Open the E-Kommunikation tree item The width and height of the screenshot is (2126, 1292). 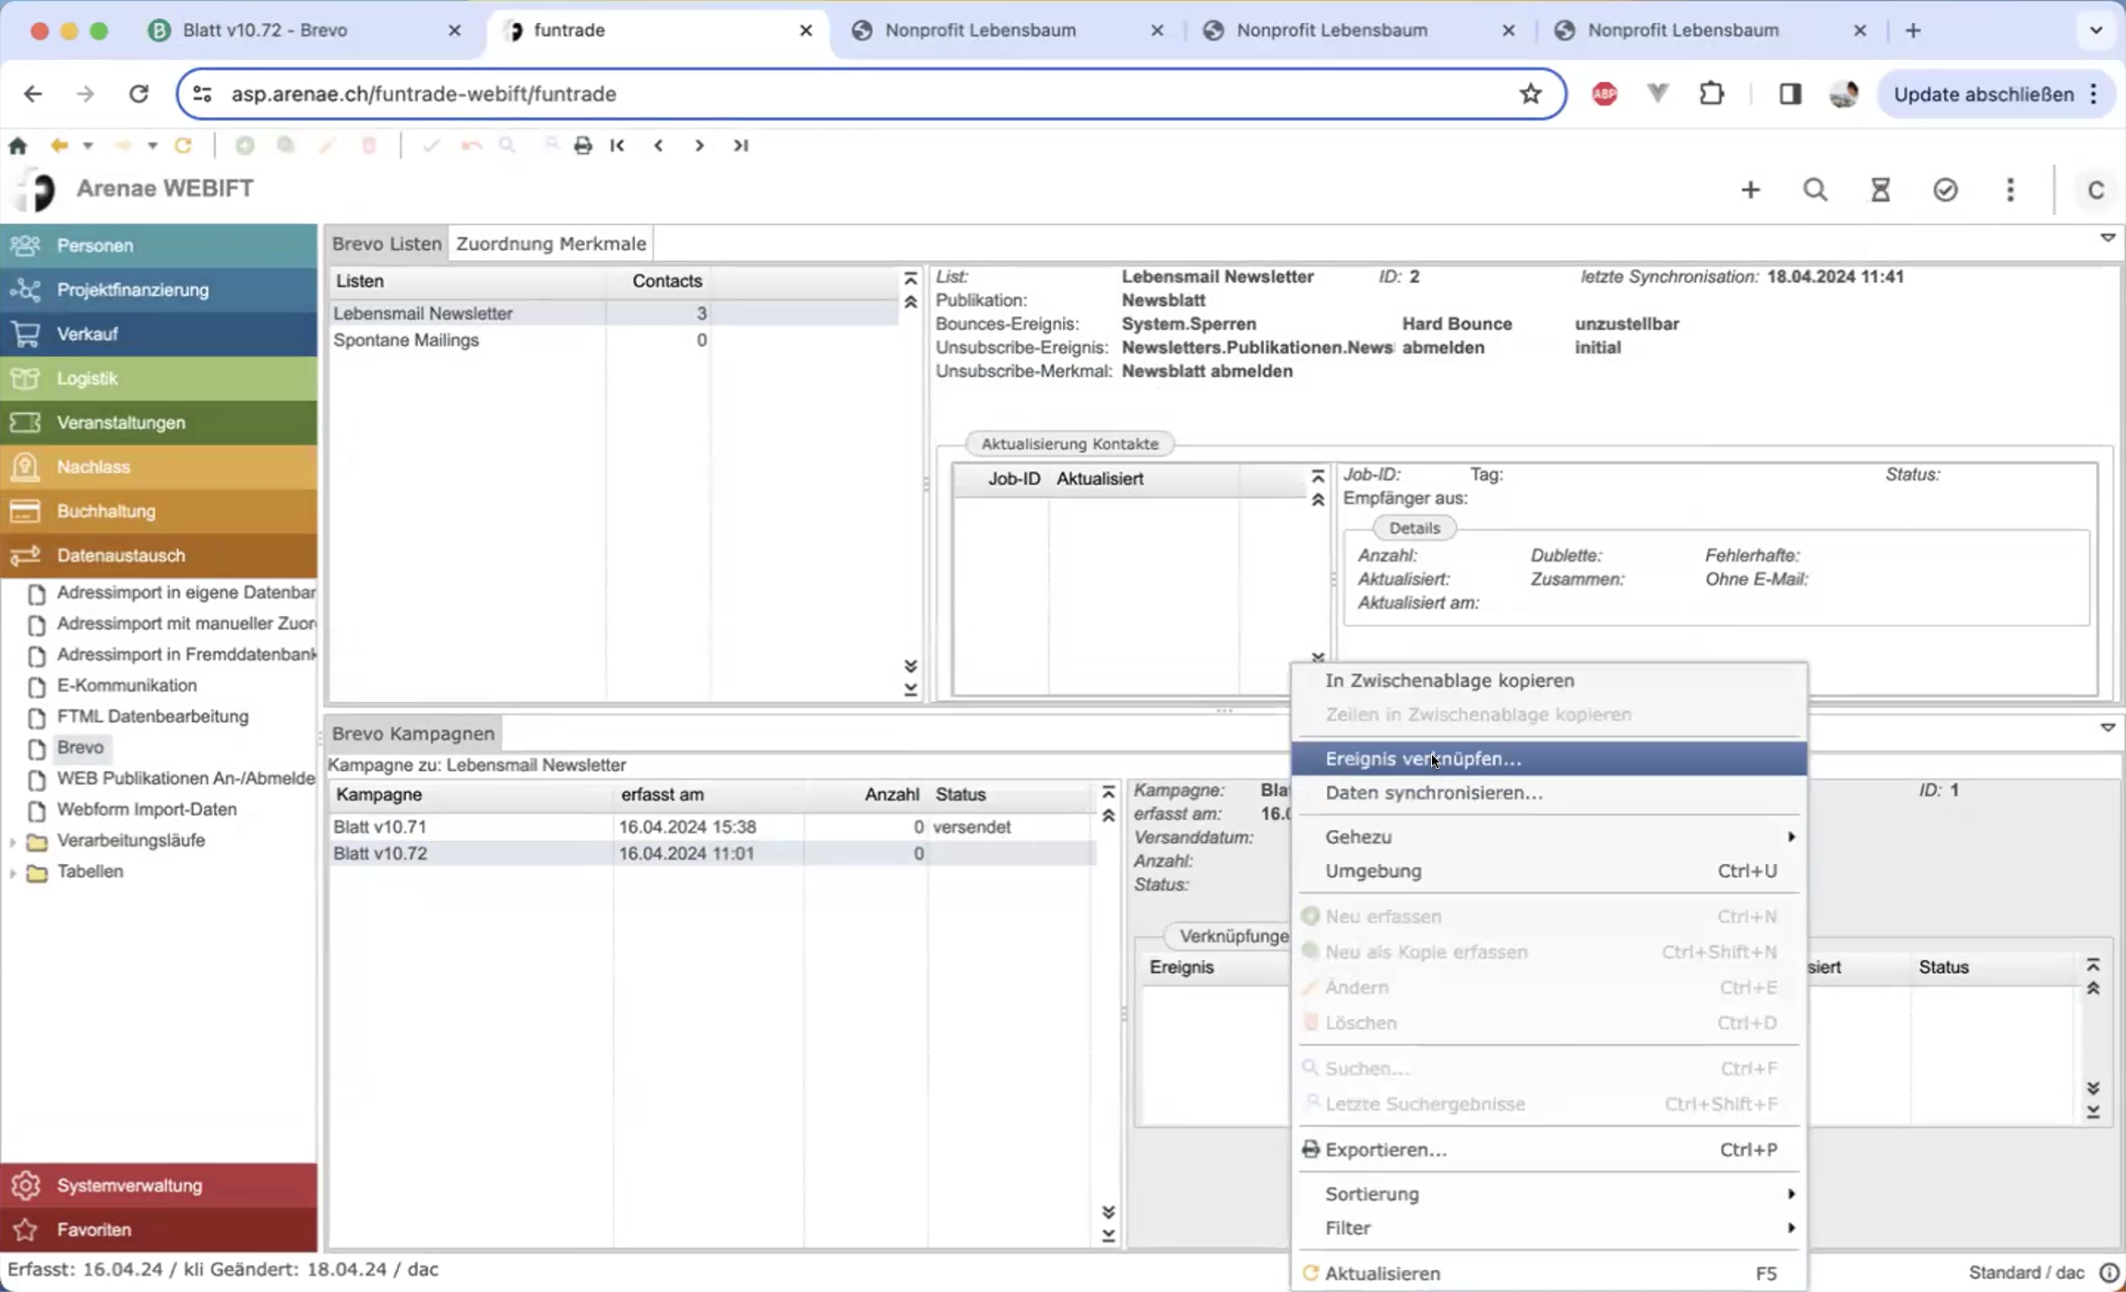[x=127, y=685]
